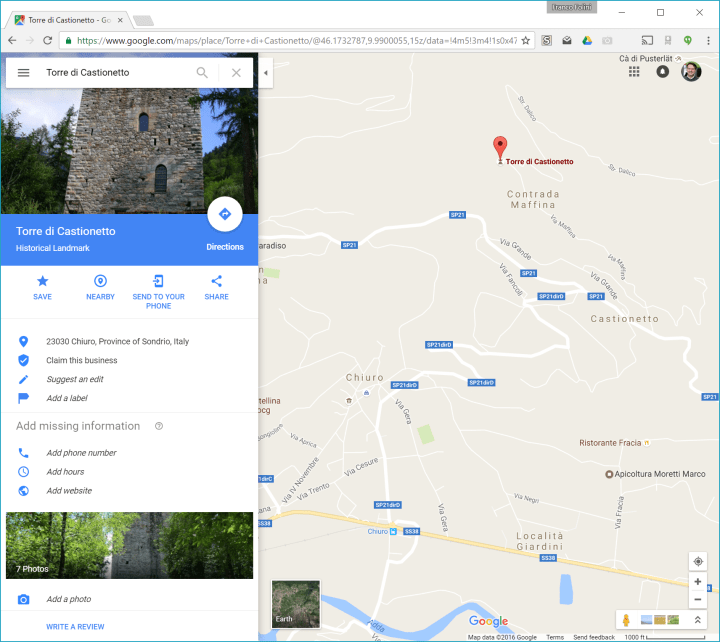This screenshot has width=720, height=642.
Task: Reload the page
Action: pyautogui.click(x=47, y=40)
